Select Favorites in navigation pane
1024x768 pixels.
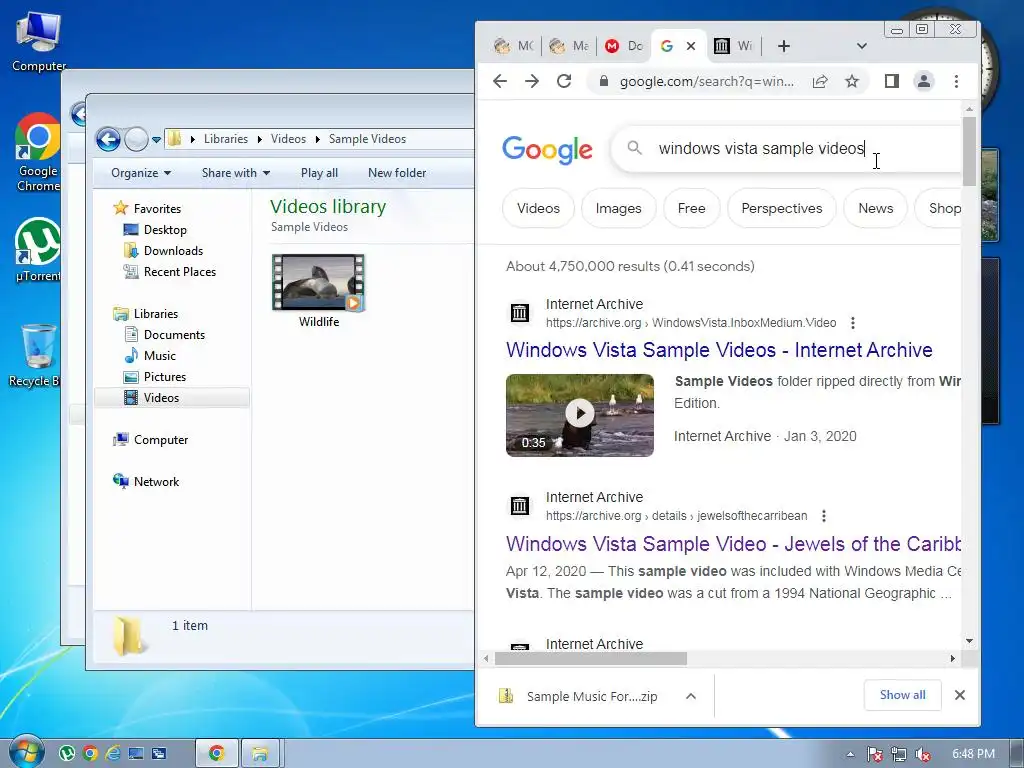point(157,208)
